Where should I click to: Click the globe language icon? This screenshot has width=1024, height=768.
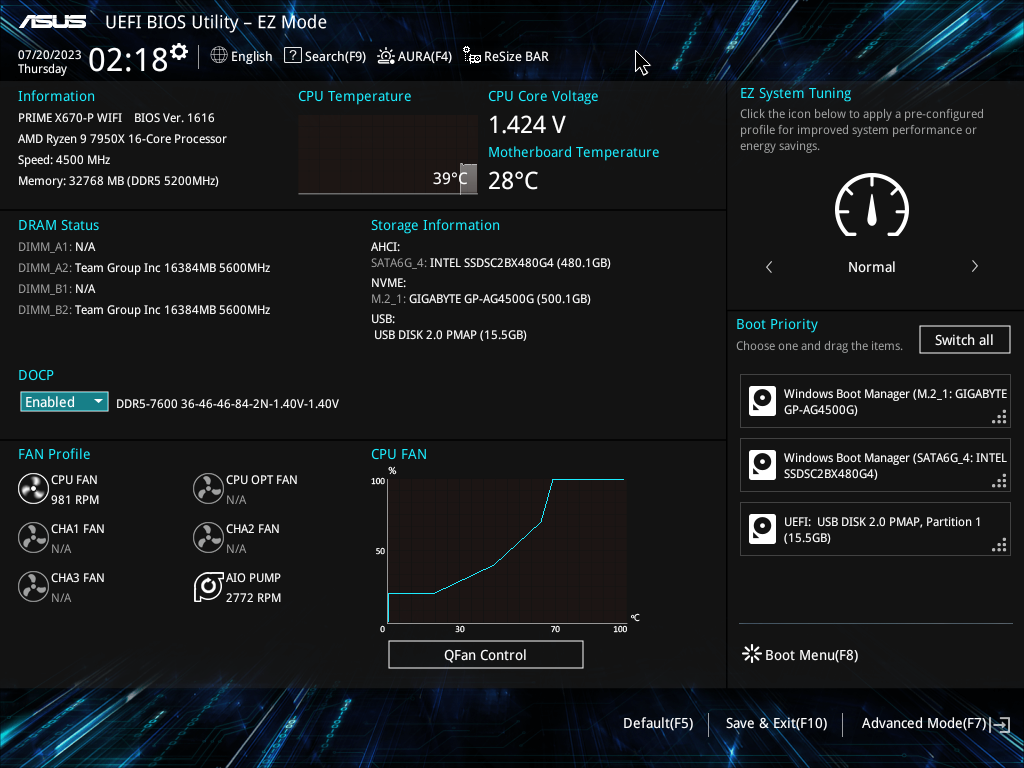point(219,56)
